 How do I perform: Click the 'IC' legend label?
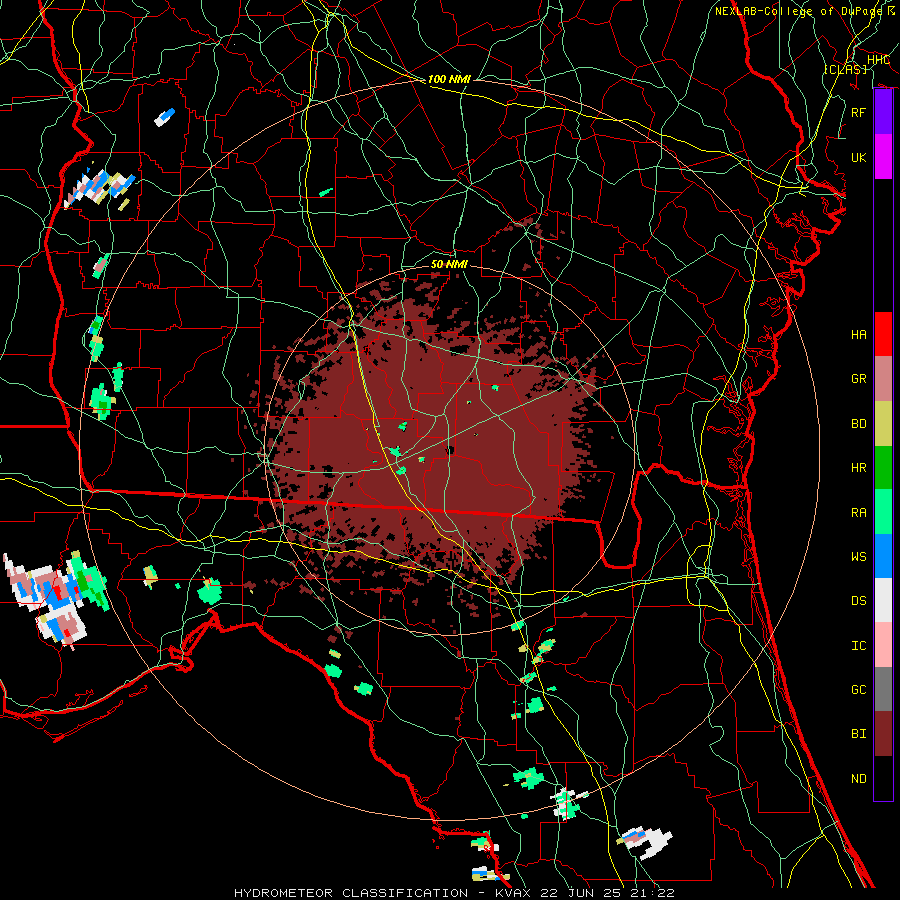click(x=858, y=646)
